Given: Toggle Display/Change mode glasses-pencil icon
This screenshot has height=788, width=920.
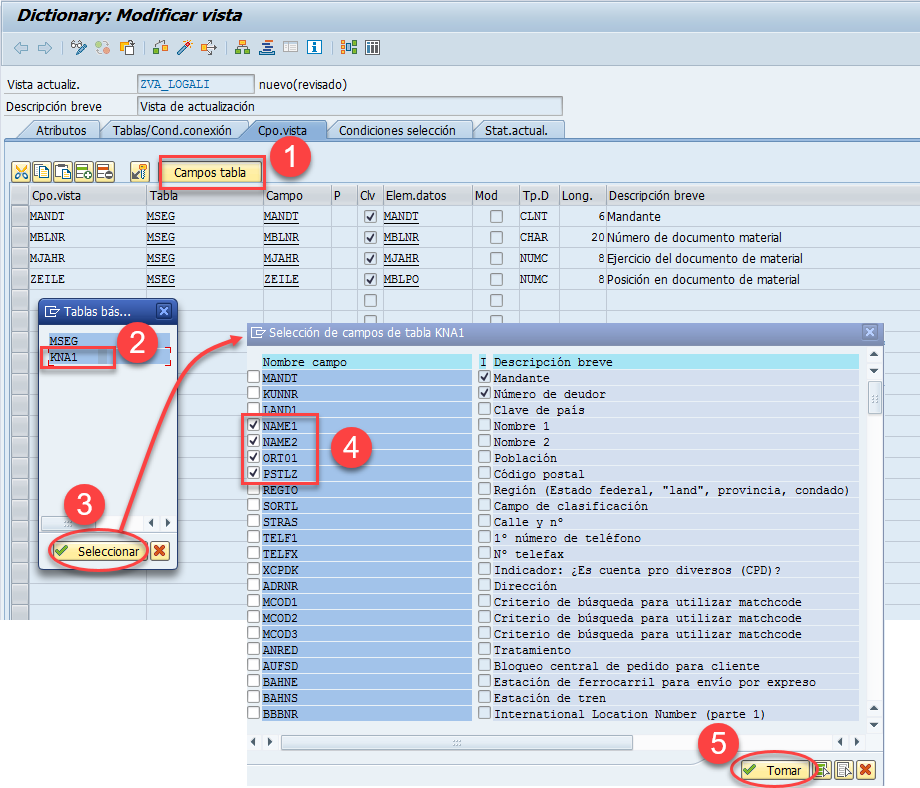Looking at the screenshot, I should pyautogui.click(x=79, y=48).
